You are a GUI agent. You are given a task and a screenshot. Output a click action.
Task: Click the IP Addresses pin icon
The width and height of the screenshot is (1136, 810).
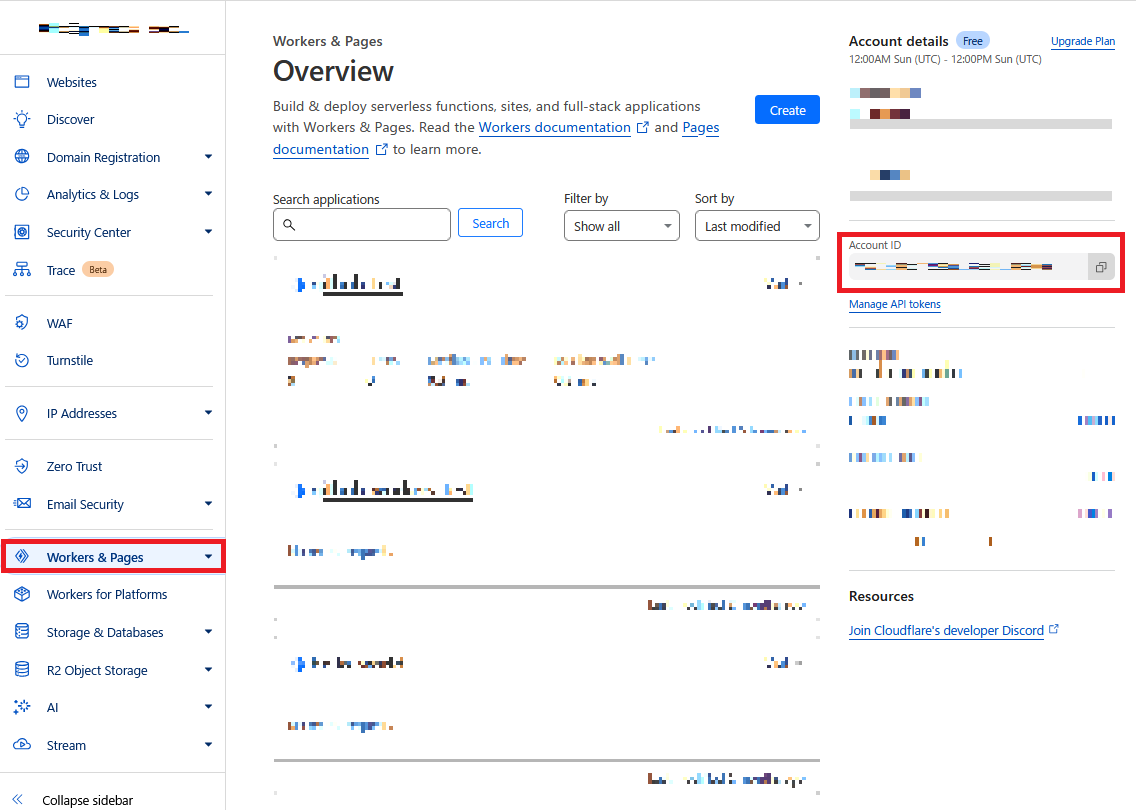pyautogui.click(x=22, y=413)
